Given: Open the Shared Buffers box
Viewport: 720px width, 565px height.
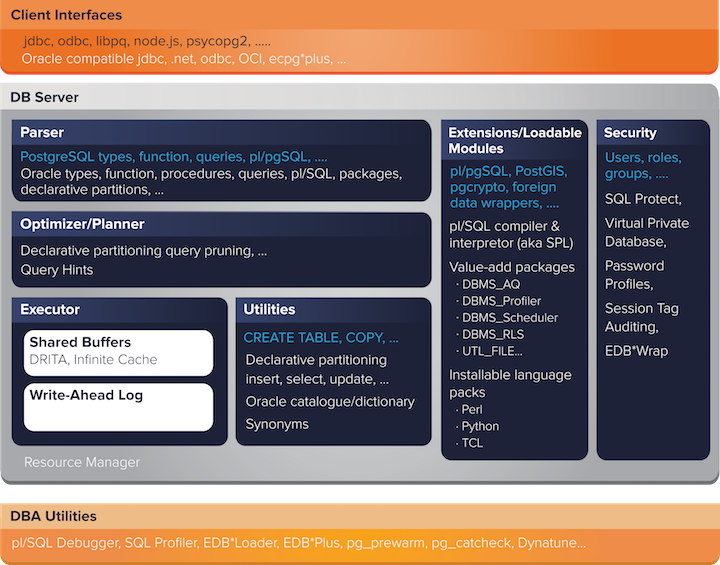Looking at the screenshot, I should tap(119, 351).
